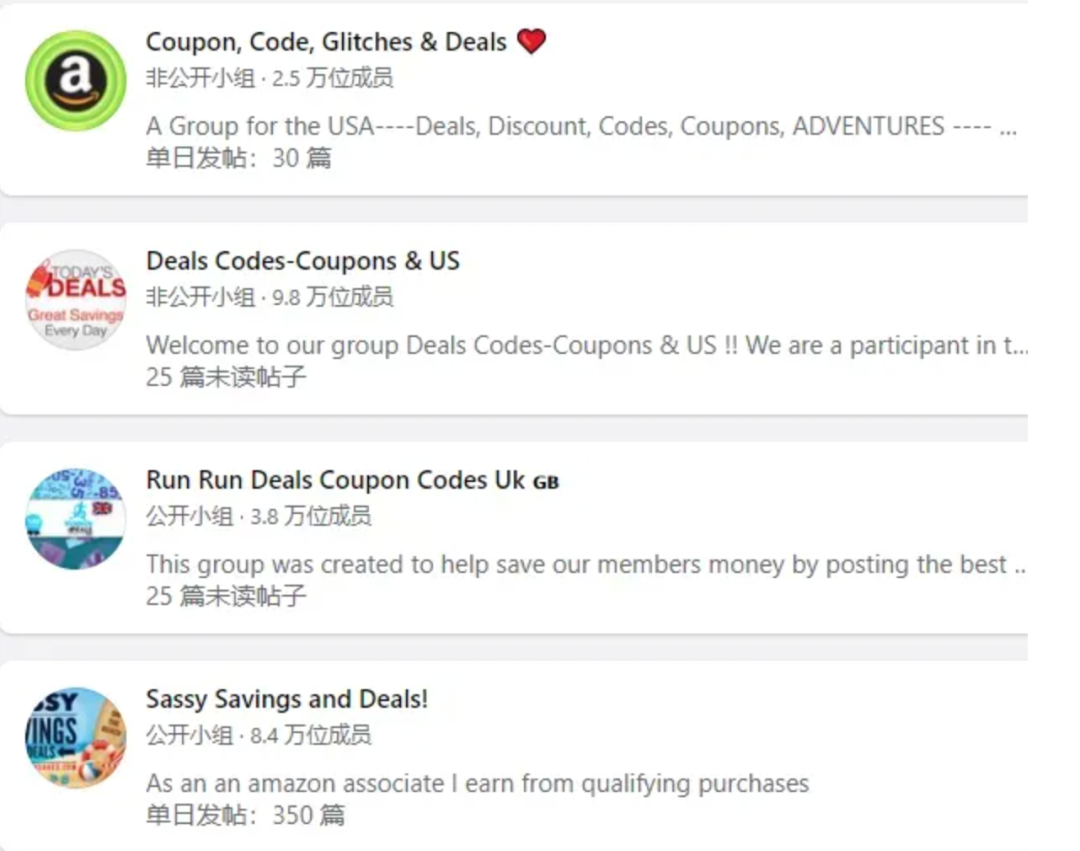
Task: Open Coupon, Code, Glitches & Deals group
Action: (326, 42)
